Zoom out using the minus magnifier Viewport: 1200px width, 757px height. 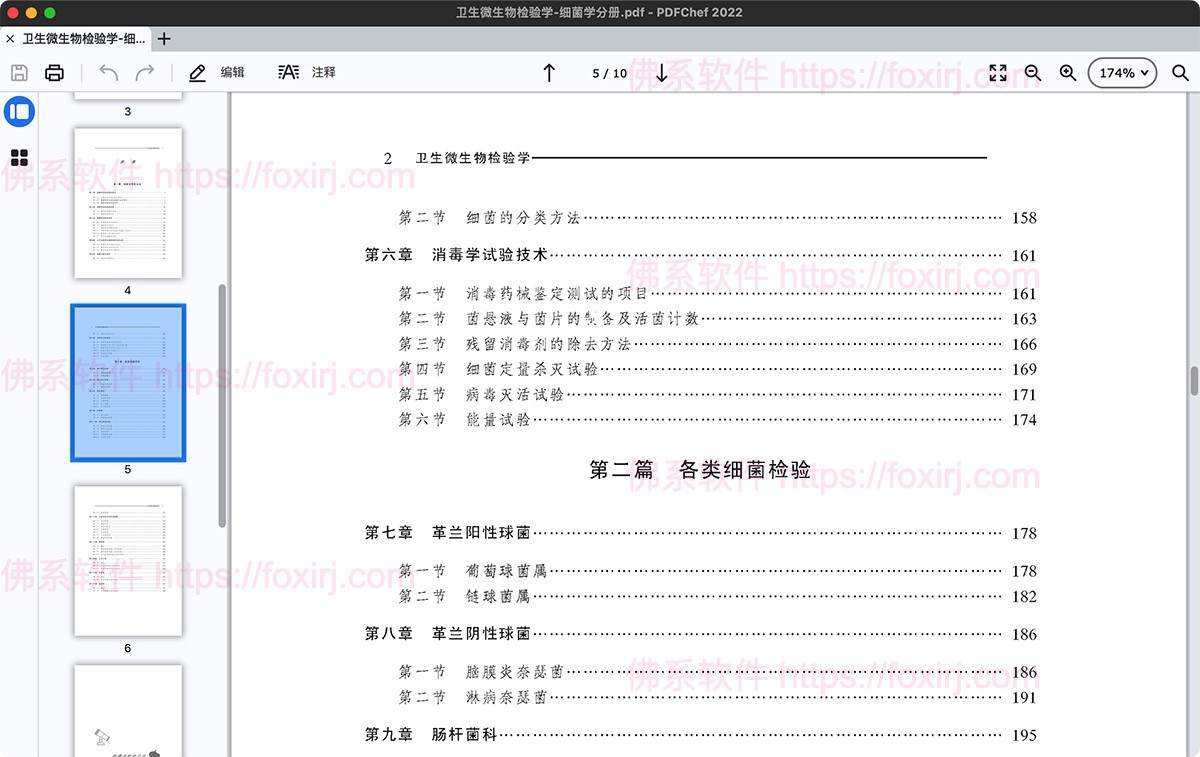pyautogui.click(x=1033, y=72)
